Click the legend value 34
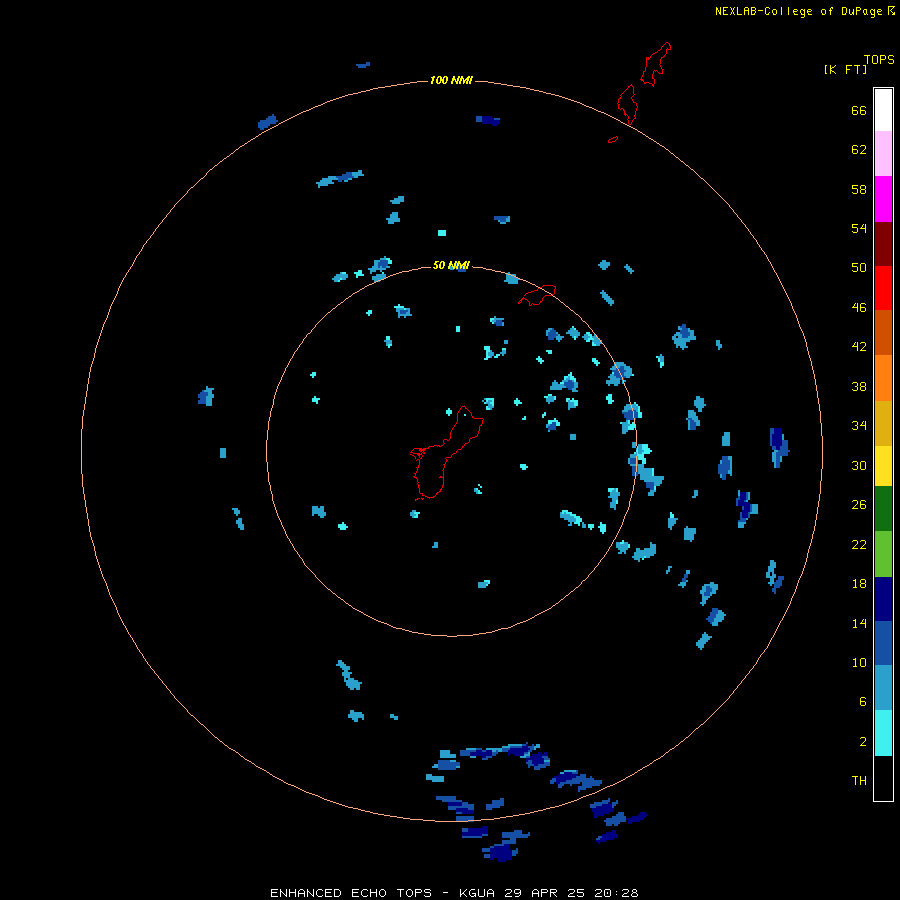This screenshot has height=900, width=900. [859, 426]
